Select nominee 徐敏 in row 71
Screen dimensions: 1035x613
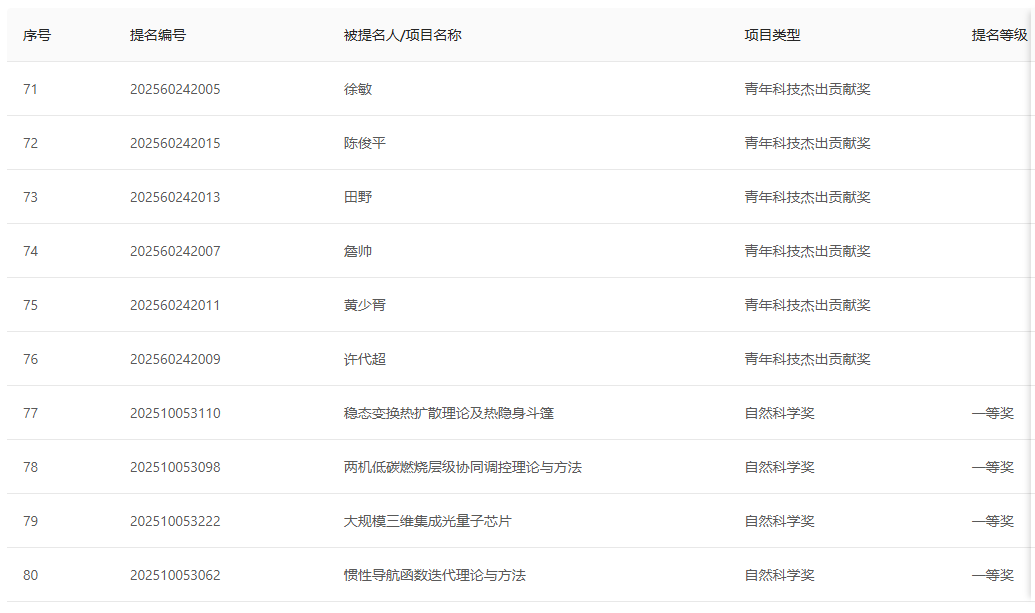pyautogui.click(x=356, y=88)
